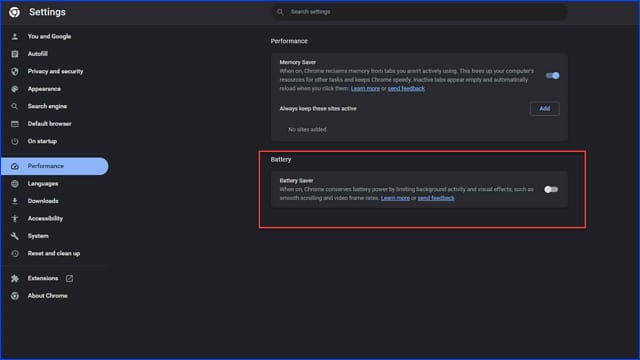The width and height of the screenshot is (640, 360).
Task: Turn off the Memory Saver toggle
Action: tap(553, 76)
